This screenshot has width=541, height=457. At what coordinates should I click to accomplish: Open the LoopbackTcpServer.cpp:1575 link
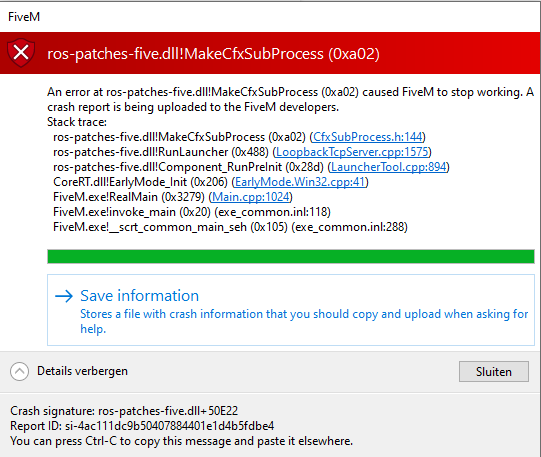tap(352, 152)
